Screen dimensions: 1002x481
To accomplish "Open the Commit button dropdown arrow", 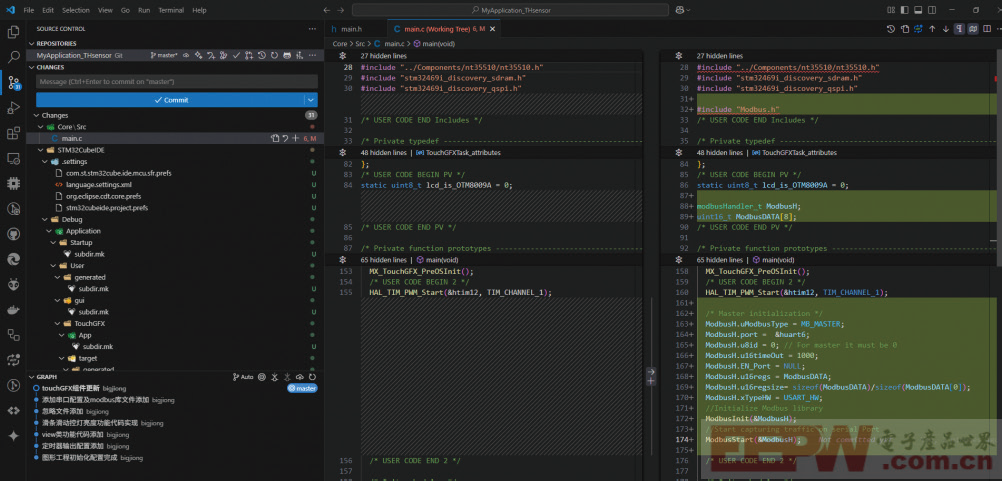I will click(x=311, y=100).
